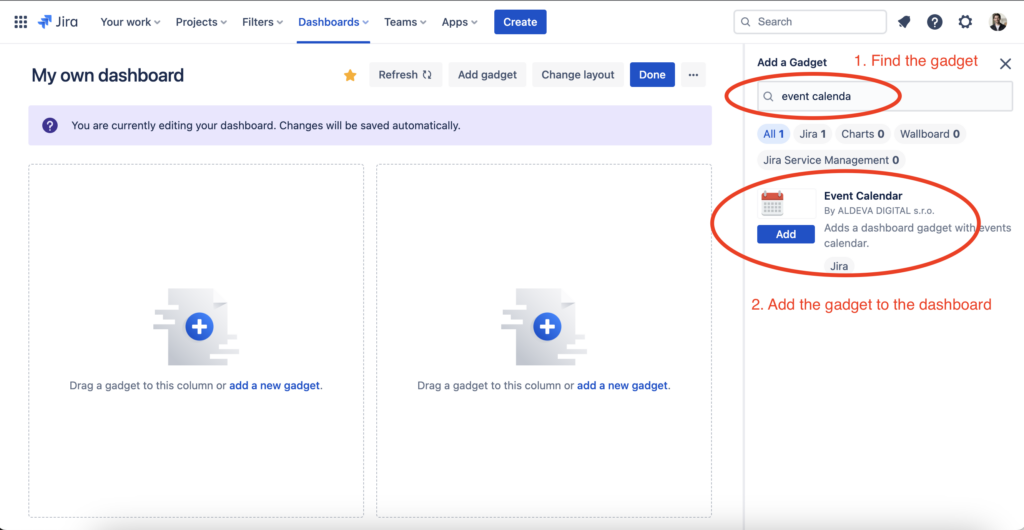Open the help question mark icon
The image size is (1024, 530).
coord(934,22)
